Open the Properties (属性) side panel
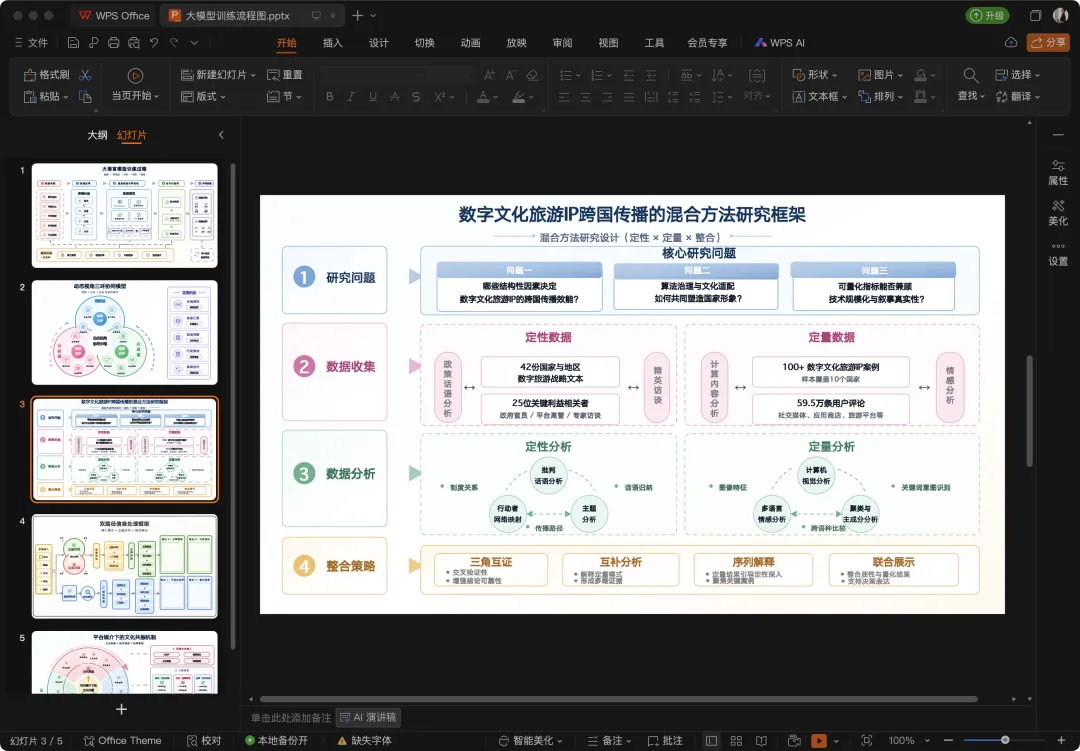 click(x=1058, y=172)
